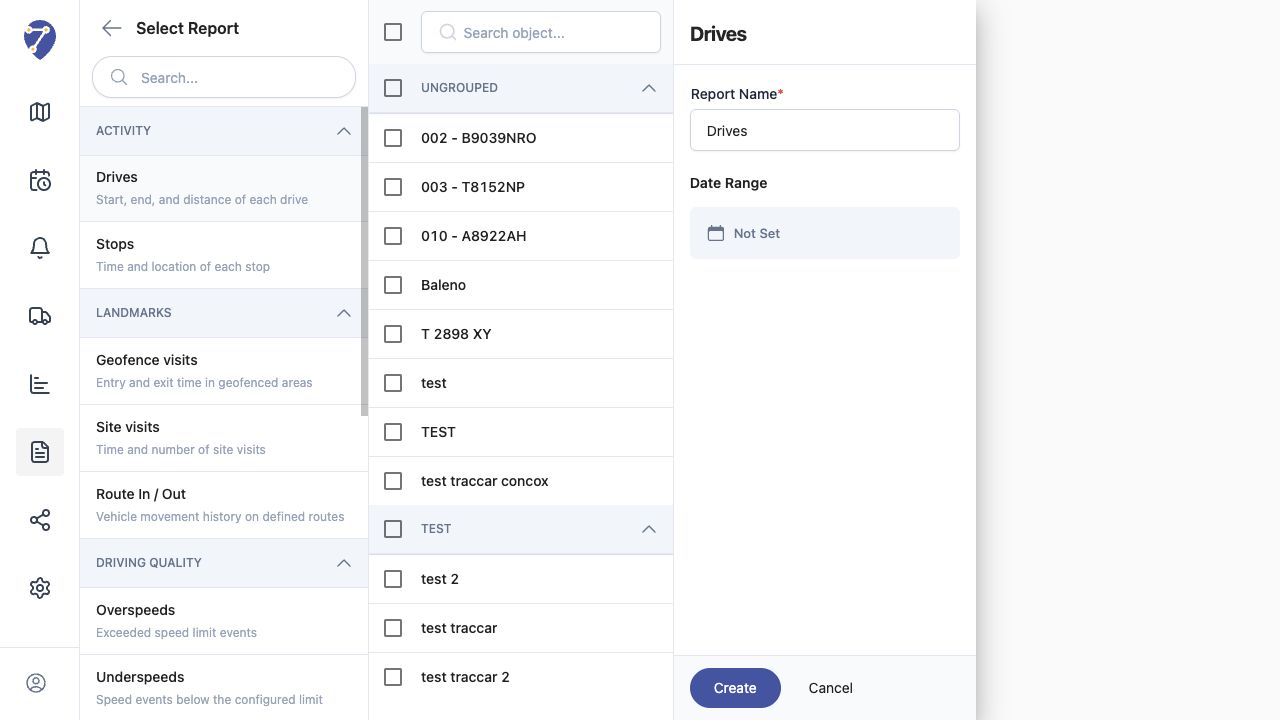This screenshot has height=720, width=1280.
Task: Click the Cancel button
Action: (x=830, y=688)
